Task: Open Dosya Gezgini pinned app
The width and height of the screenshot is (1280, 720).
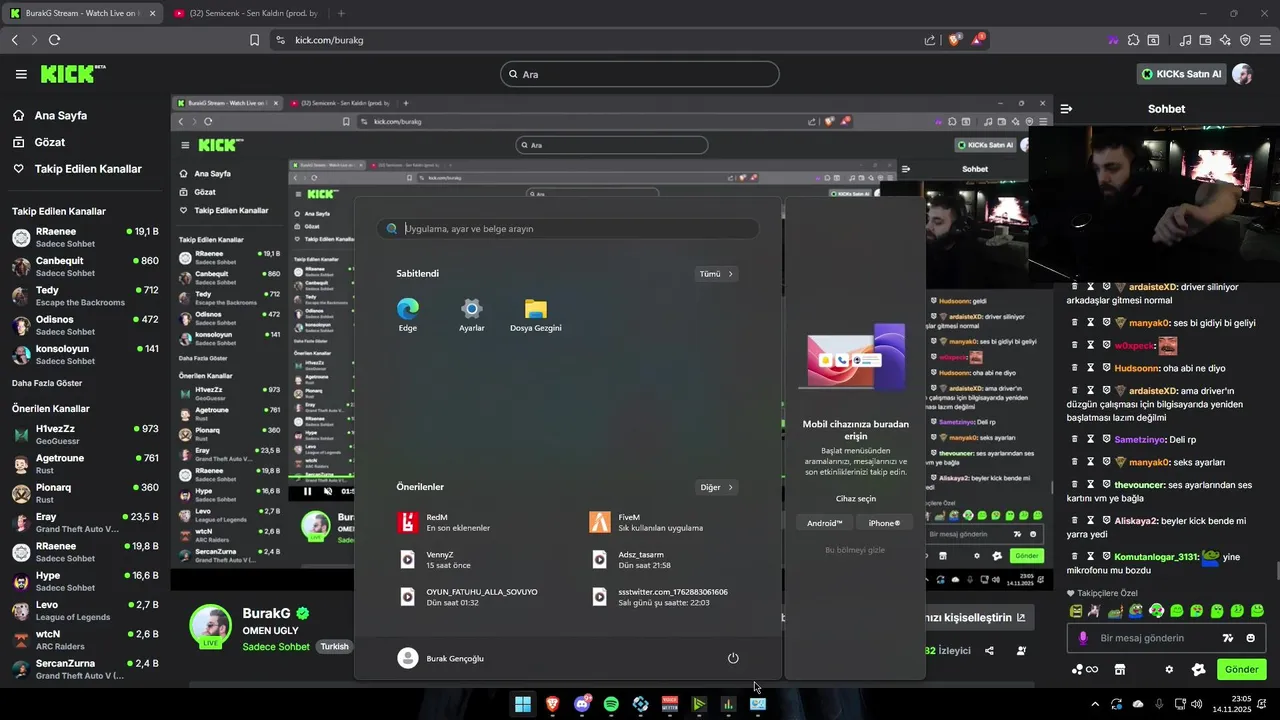Action: pyautogui.click(x=535, y=315)
